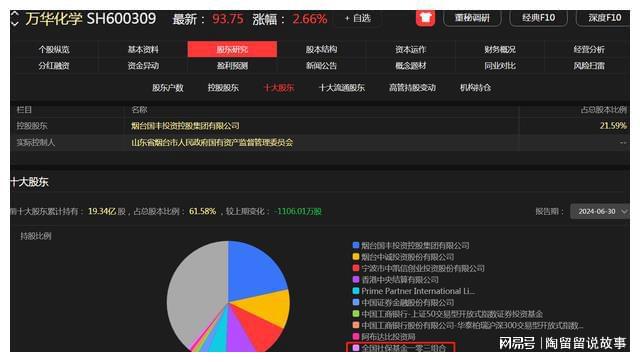Click the -1106.01万股 change value

[298, 211]
